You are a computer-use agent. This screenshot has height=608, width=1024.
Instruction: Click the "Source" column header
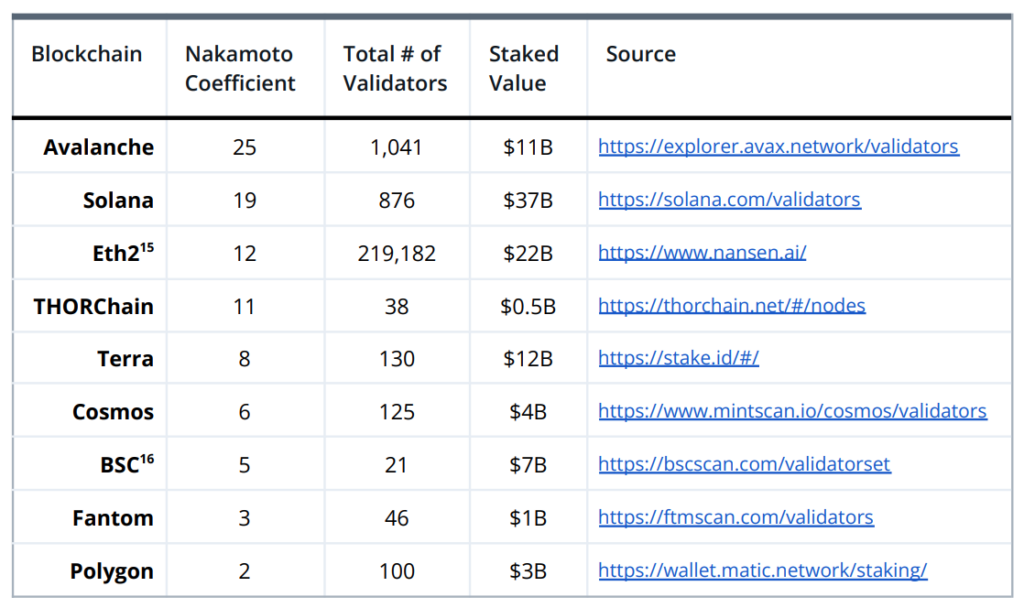pyautogui.click(x=641, y=54)
